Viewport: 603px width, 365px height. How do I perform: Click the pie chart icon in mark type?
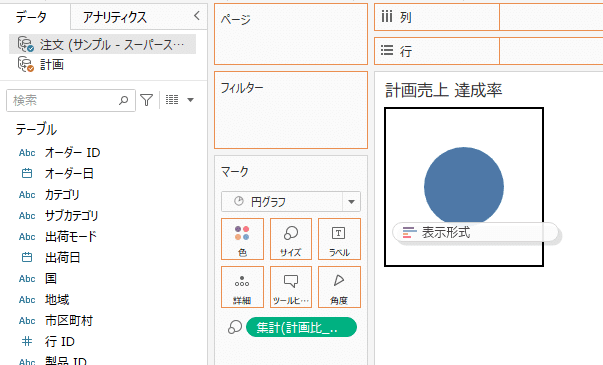[239, 201]
